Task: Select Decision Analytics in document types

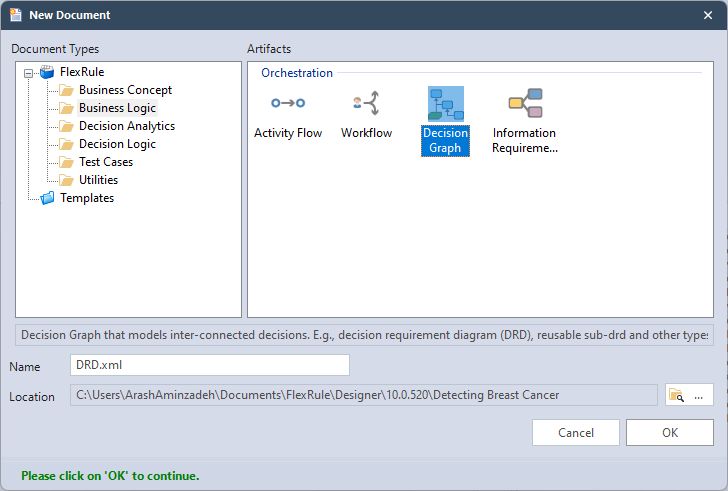Action: point(127,126)
